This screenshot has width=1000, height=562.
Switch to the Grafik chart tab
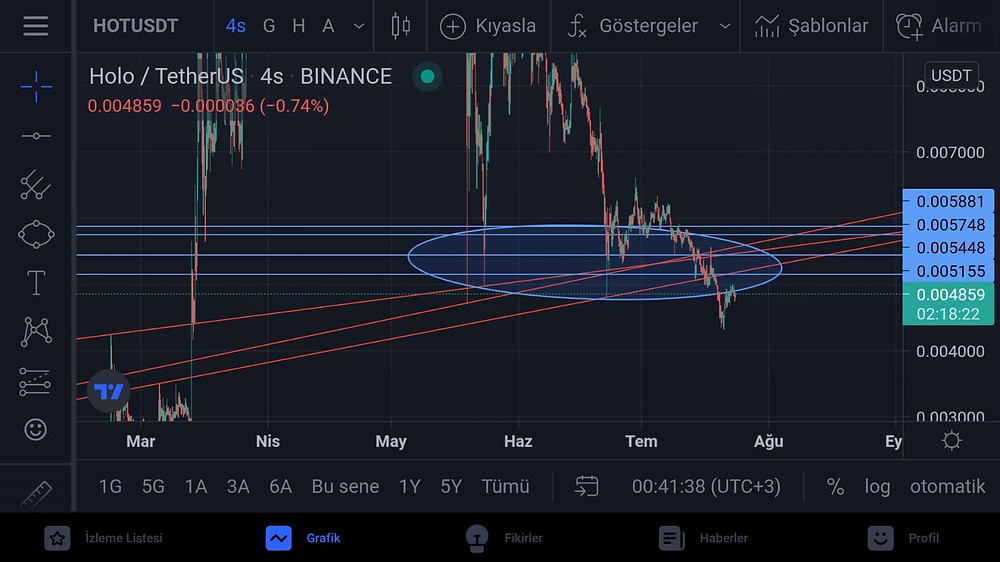click(x=304, y=538)
